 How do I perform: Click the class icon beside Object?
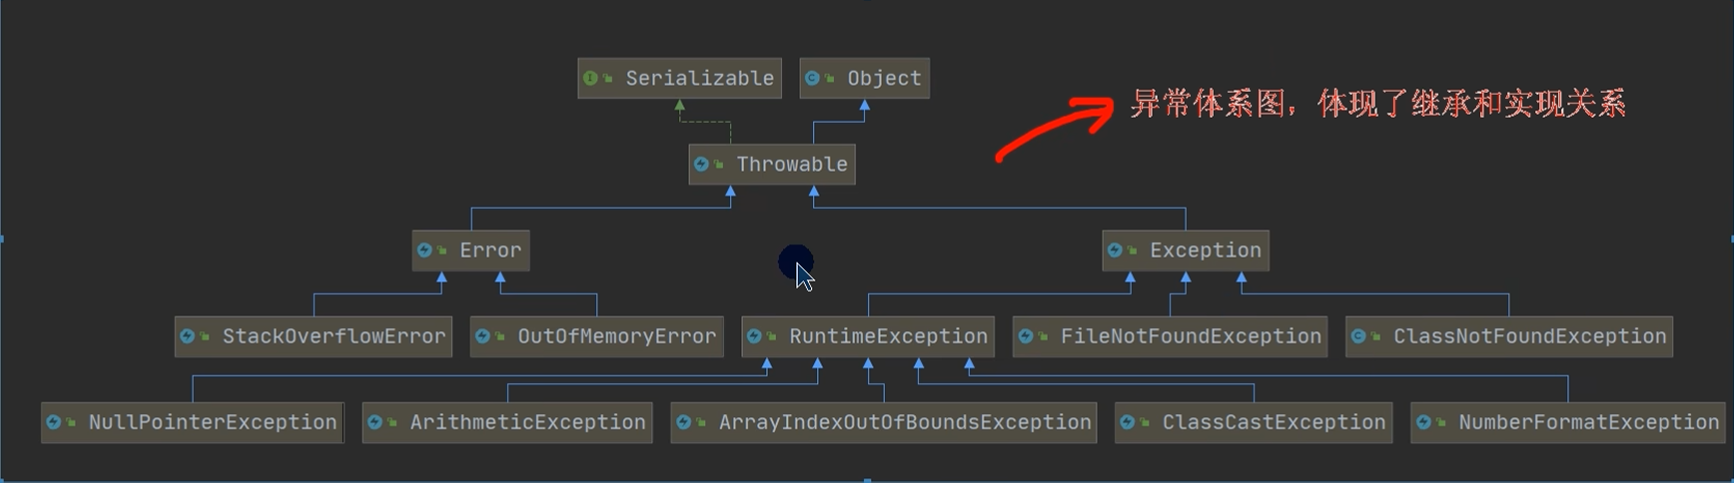click(813, 78)
